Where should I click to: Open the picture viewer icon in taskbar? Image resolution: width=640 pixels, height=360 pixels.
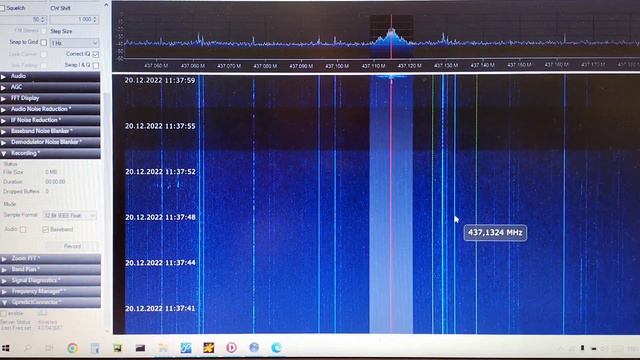[x=118, y=348]
